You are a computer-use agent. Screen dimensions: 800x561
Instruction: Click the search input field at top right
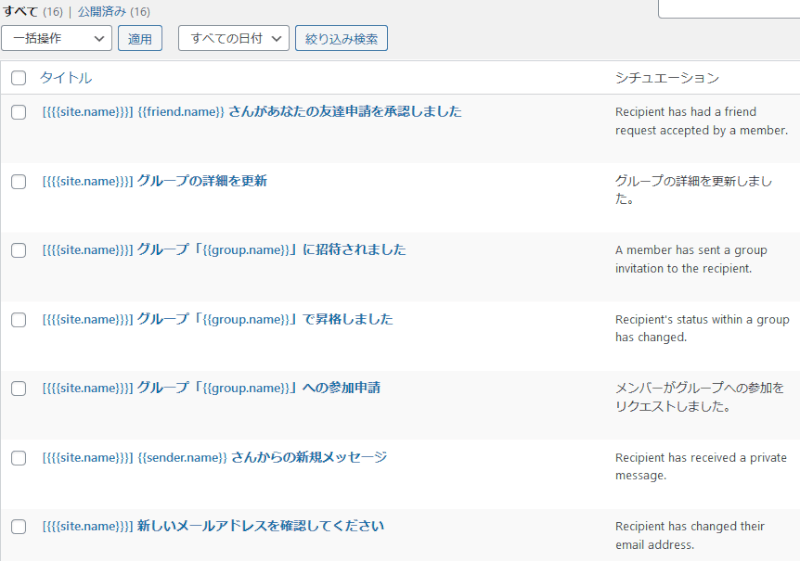click(729, 9)
